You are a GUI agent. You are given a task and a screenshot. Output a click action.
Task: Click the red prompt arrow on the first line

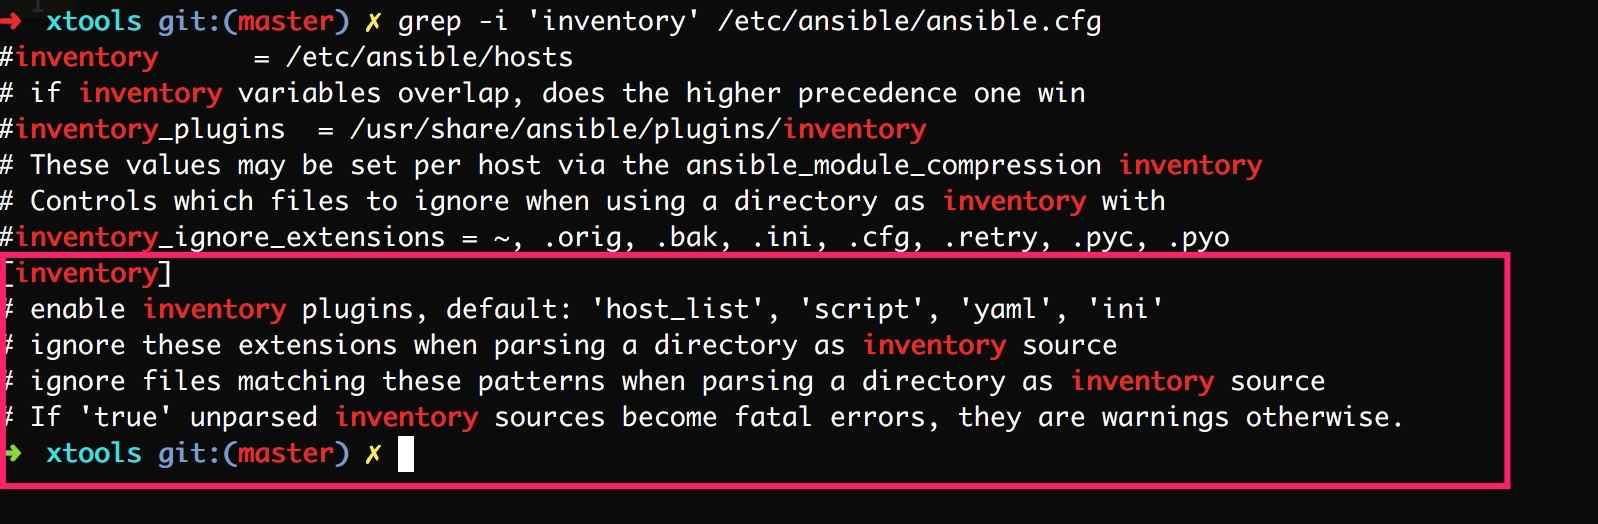click(x=10, y=20)
